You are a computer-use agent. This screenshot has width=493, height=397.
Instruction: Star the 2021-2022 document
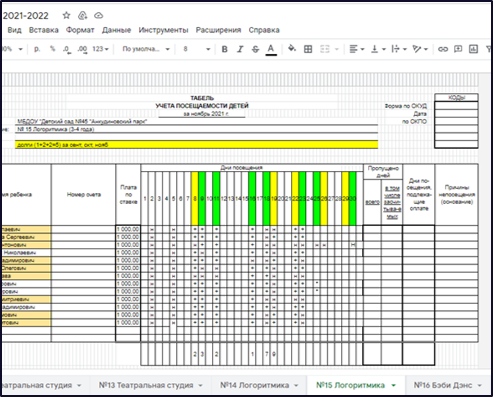[66, 15]
